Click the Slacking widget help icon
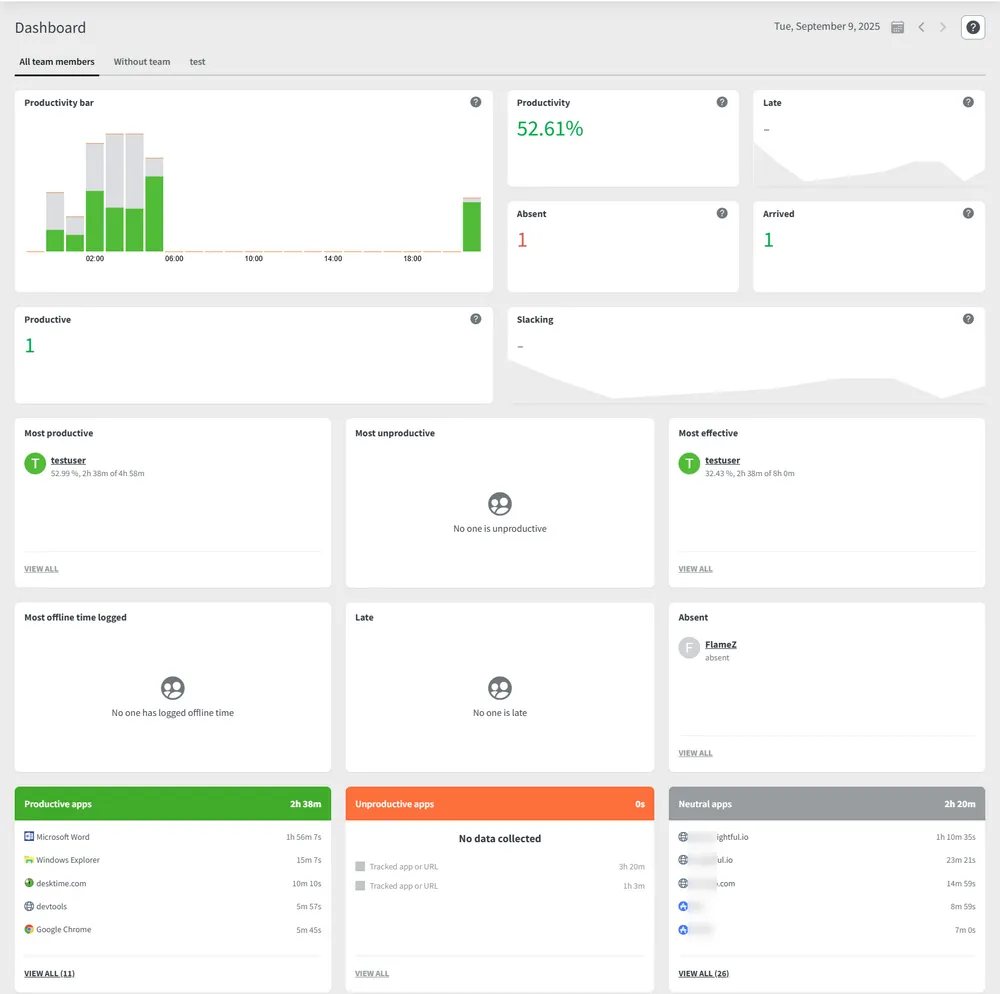This screenshot has height=994, width=1000. 967,319
